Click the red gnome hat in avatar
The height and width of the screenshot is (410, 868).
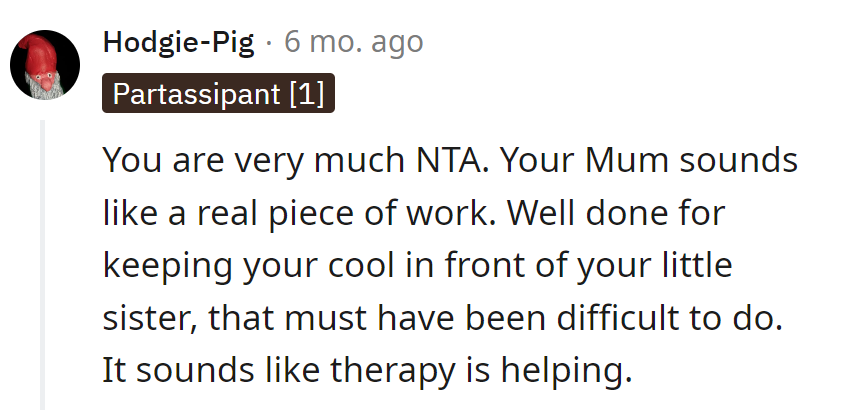click(43, 54)
